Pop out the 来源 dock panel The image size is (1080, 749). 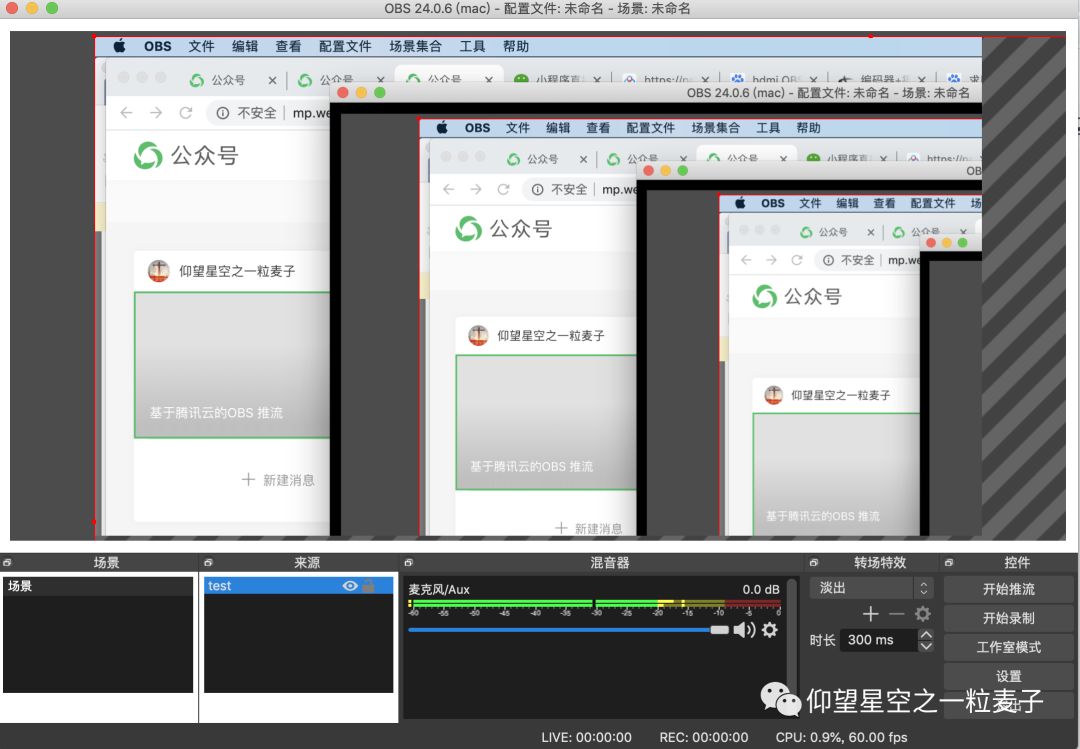(x=208, y=562)
